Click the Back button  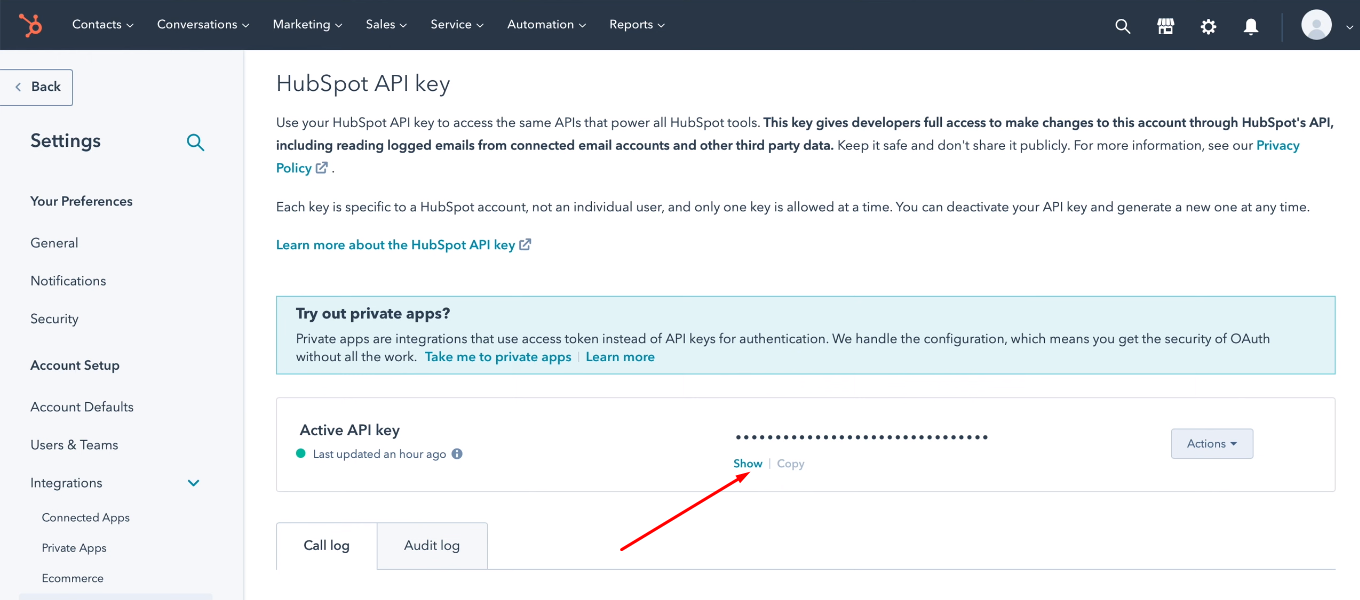(x=37, y=87)
